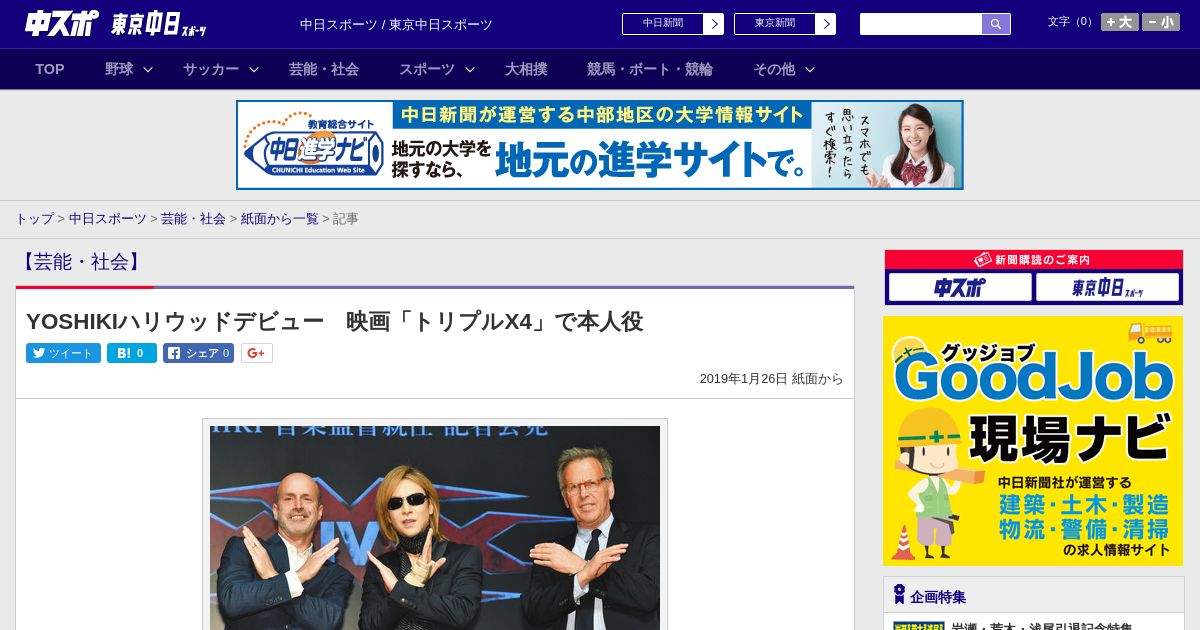Viewport: 1200px width, 630px height.
Task: Click the 企画特集 medal icon
Action: pos(899,595)
